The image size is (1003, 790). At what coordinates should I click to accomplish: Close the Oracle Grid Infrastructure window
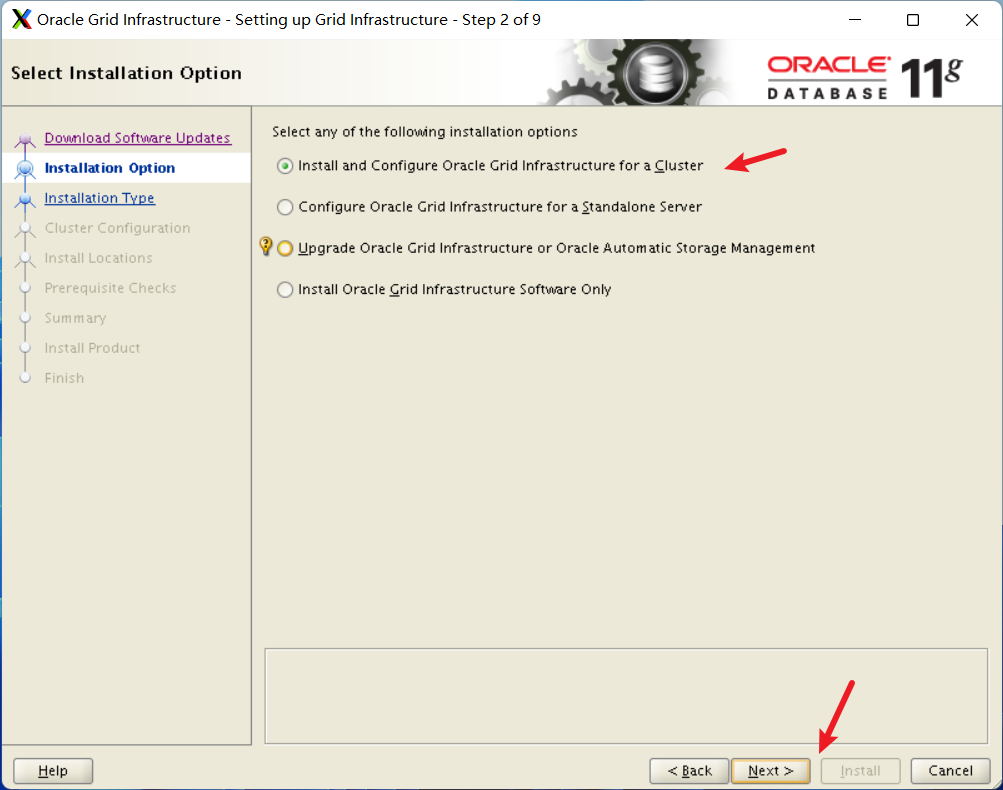[972, 20]
